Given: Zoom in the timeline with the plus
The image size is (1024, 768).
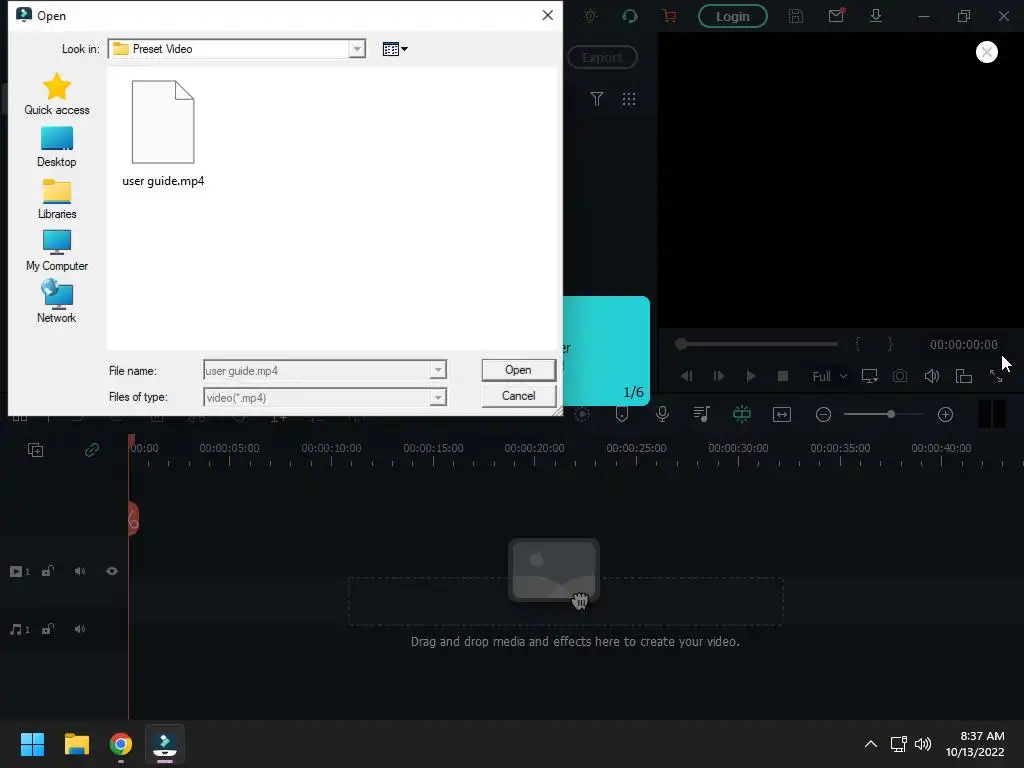Looking at the screenshot, I should click(945, 414).
